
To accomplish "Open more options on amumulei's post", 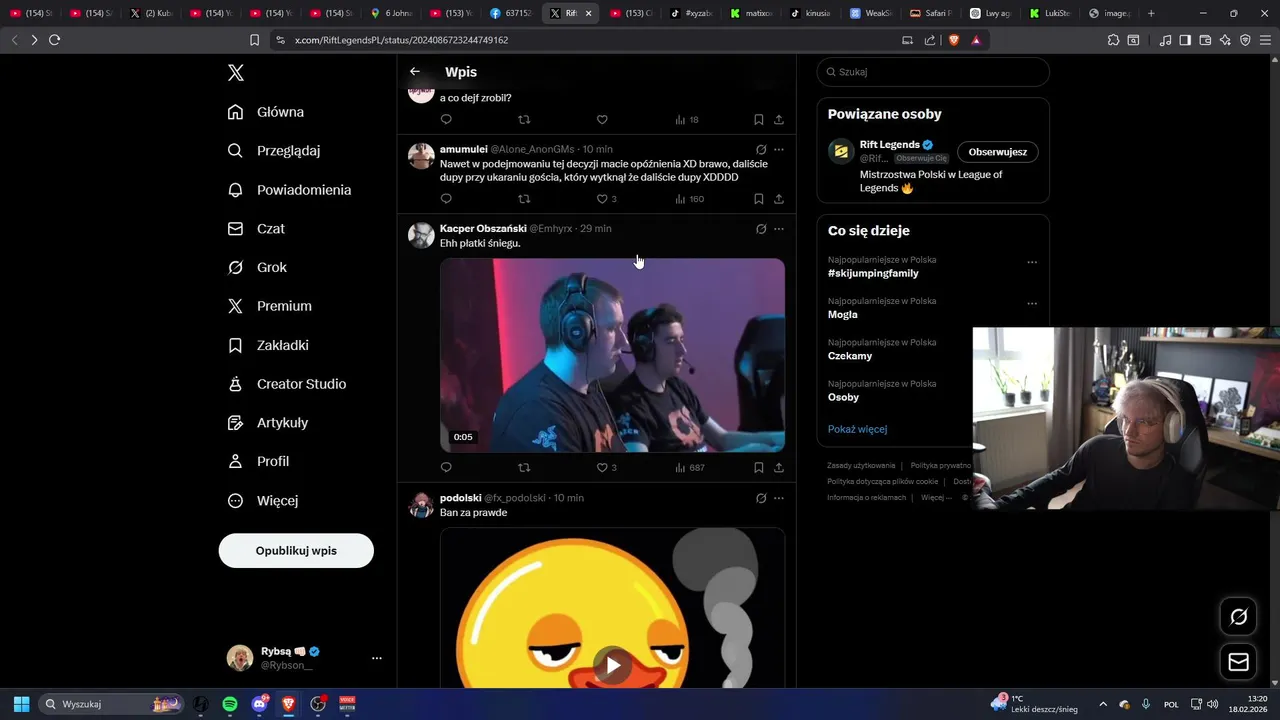I will point(779,149).
